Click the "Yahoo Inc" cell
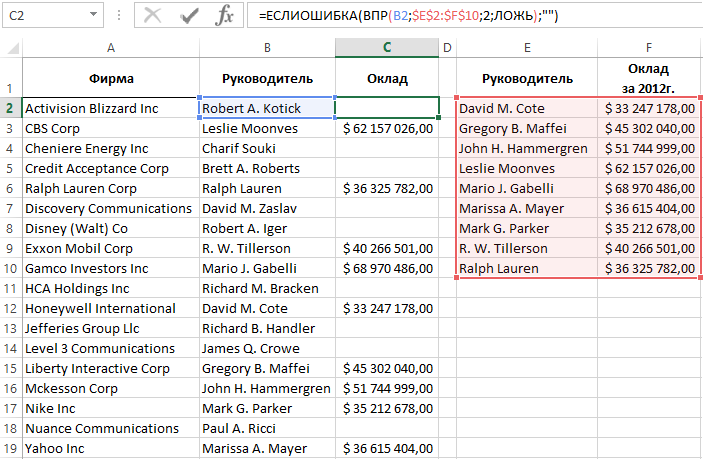The image size is (703, 459). (109, 448)
